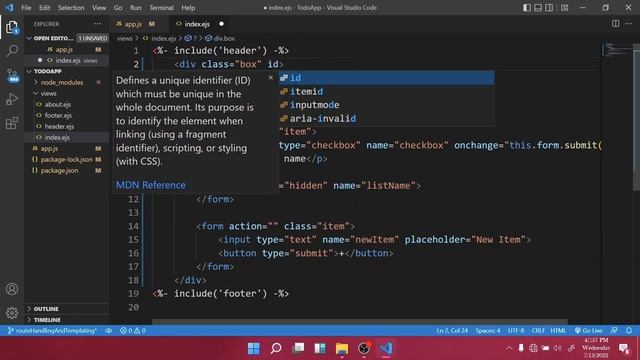Open the Customize Layout icon
Viewport: 640px width, 360px height.
click(564, 8)
